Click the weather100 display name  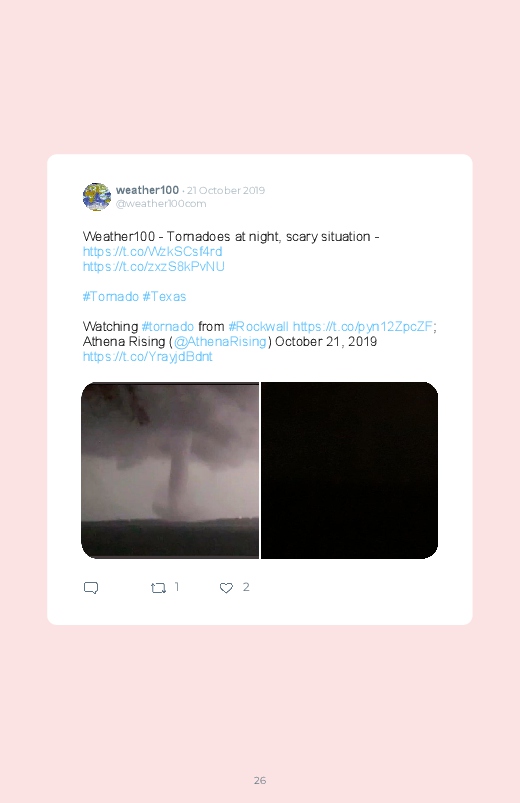[147, 190]
